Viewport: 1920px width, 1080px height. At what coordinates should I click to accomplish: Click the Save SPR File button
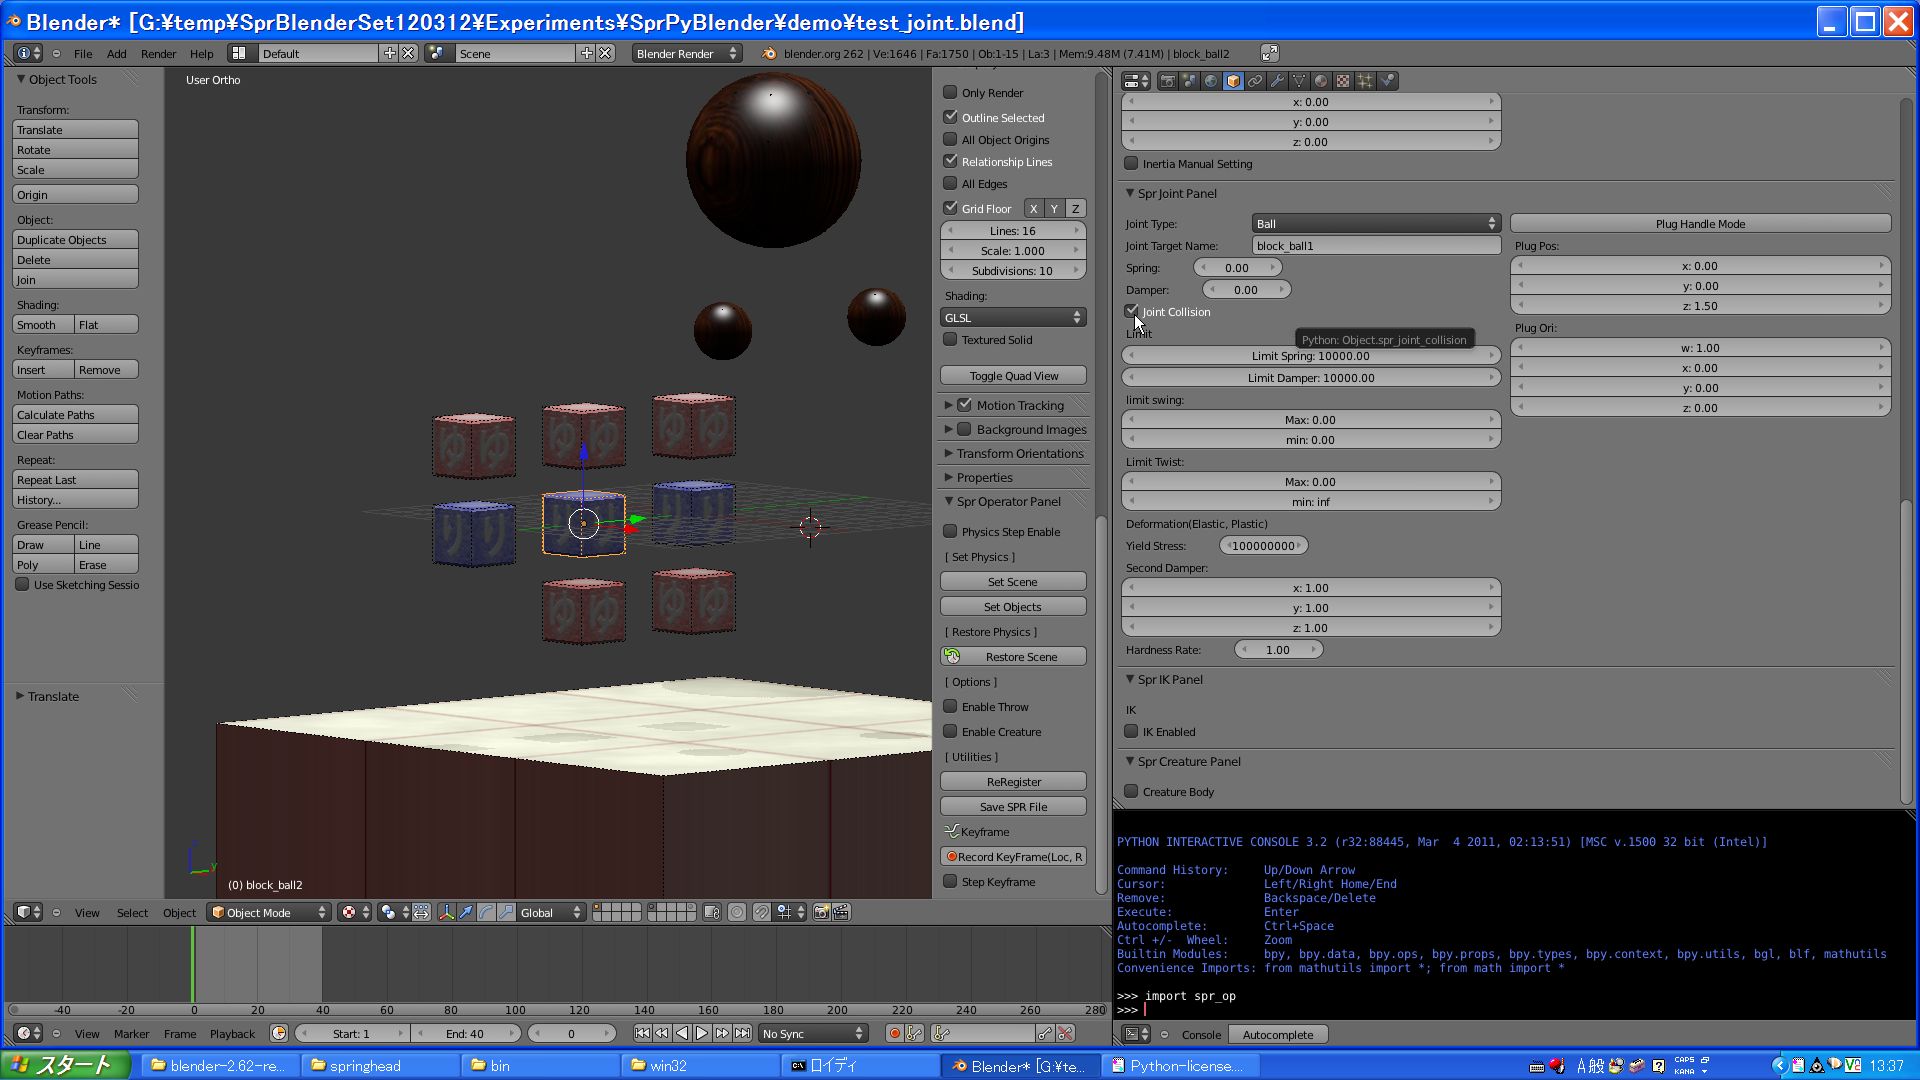coord(1013,806)
